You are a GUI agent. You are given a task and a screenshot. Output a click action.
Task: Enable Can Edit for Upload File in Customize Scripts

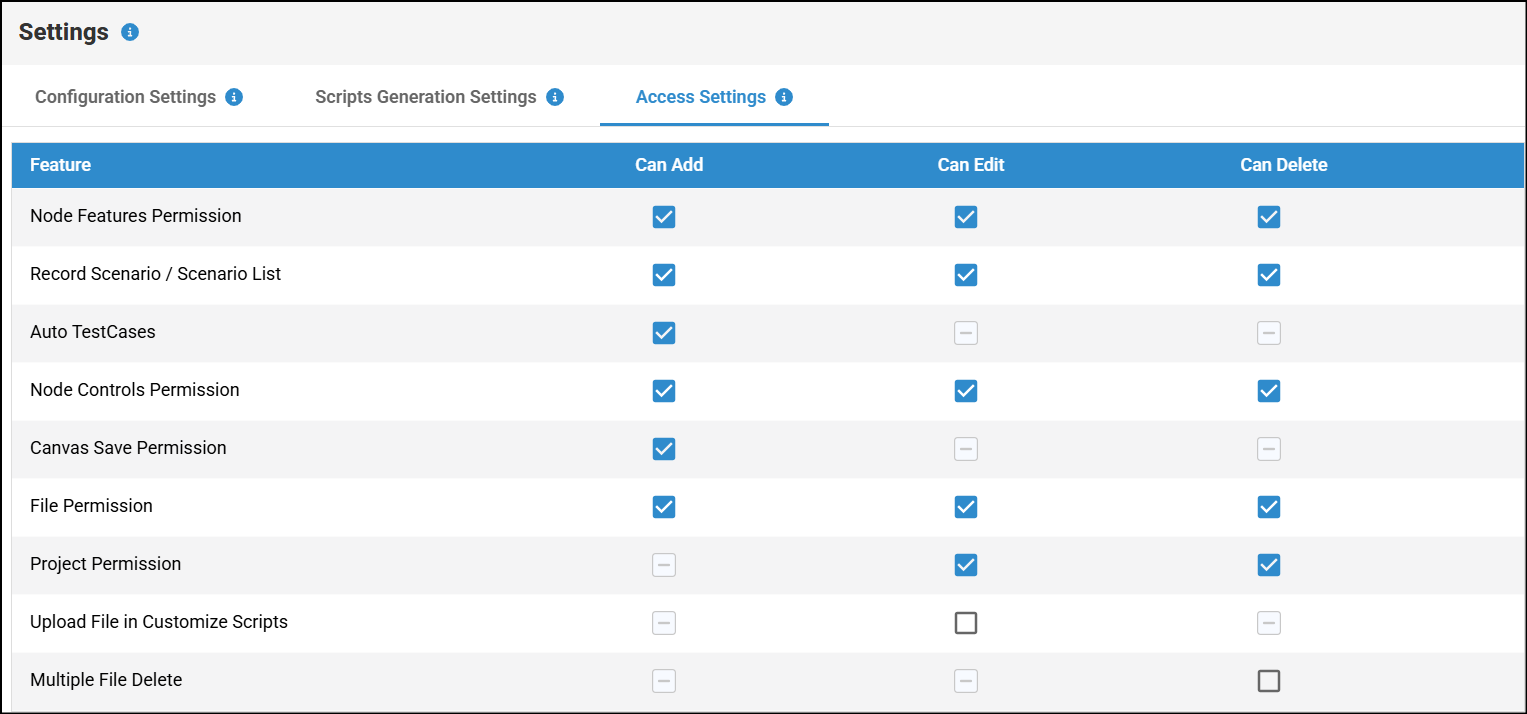coord(966,623)
